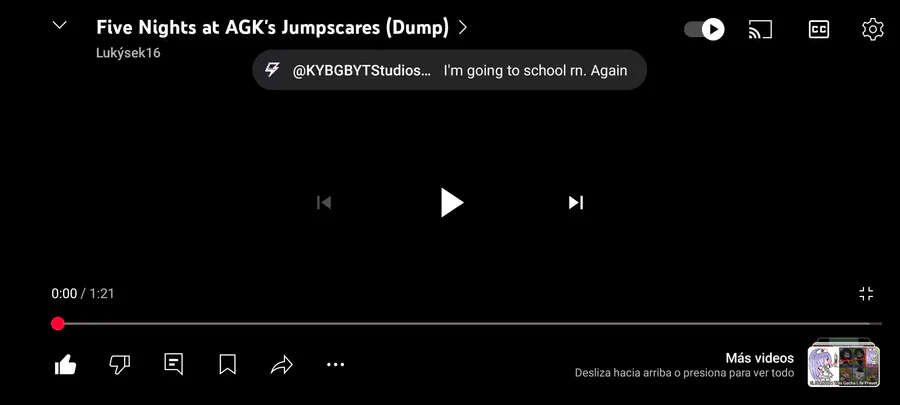The width and height of the screenshot is (900, 405).
Task: Save video with the bookmark icon
Action: (227, 364)
